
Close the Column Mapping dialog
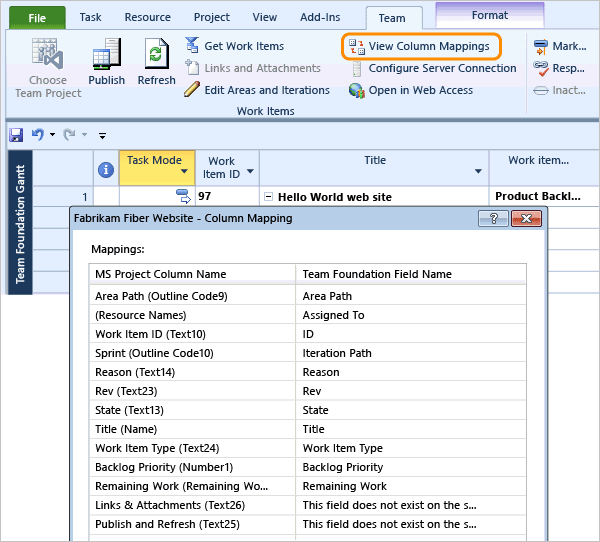tap(526, 219)
